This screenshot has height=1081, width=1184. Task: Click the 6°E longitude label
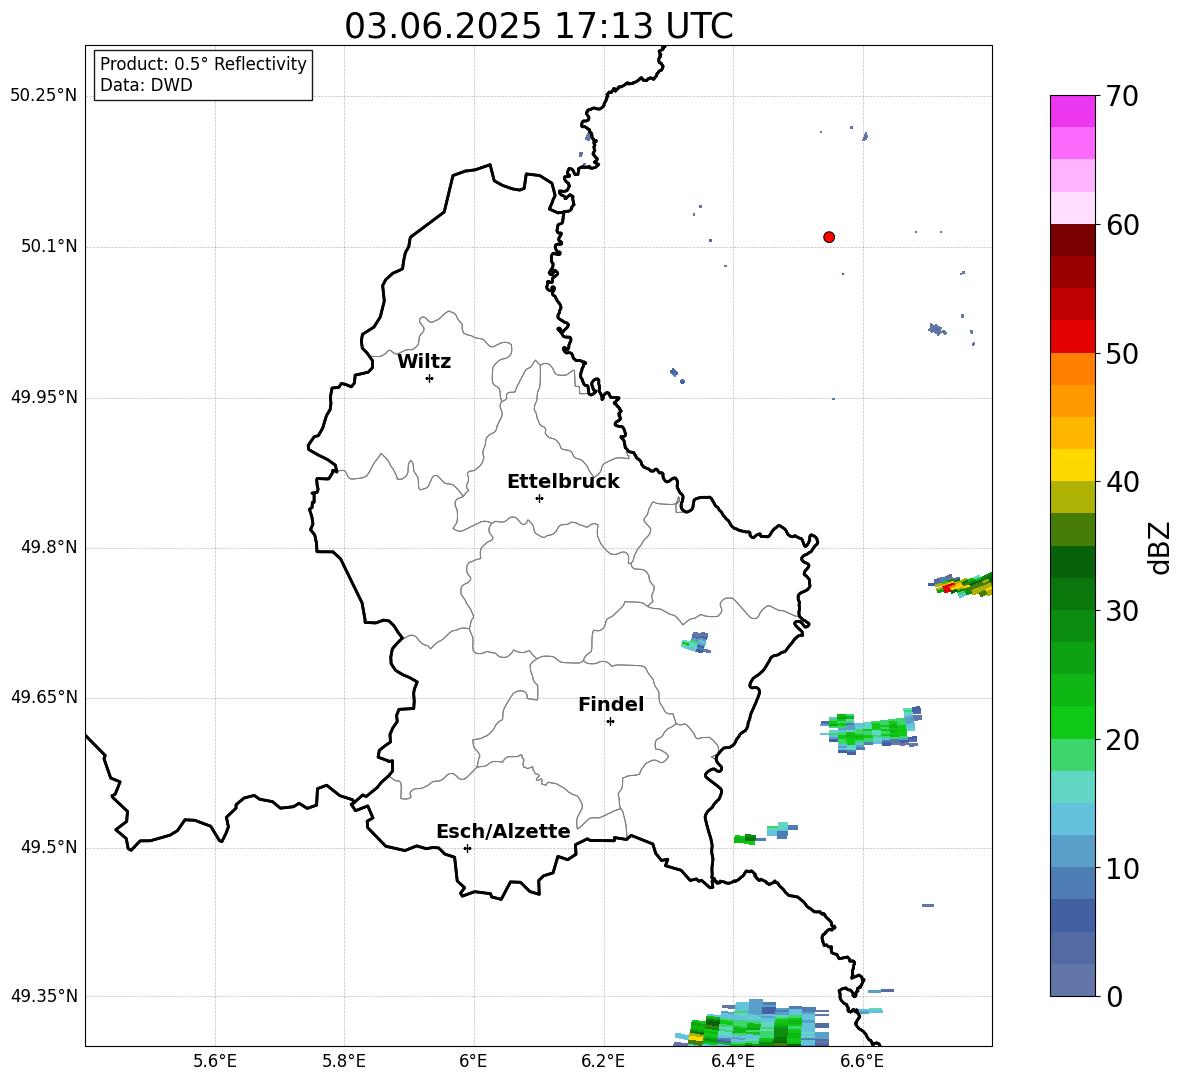(473, 1061)
